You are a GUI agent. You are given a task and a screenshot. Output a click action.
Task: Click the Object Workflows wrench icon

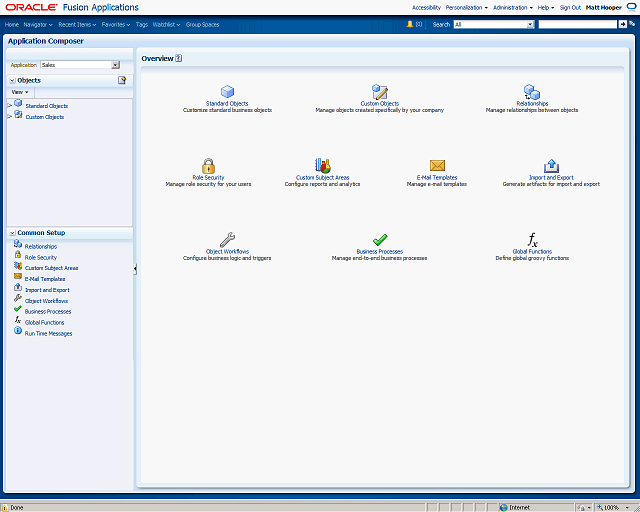tap(227, 240)
